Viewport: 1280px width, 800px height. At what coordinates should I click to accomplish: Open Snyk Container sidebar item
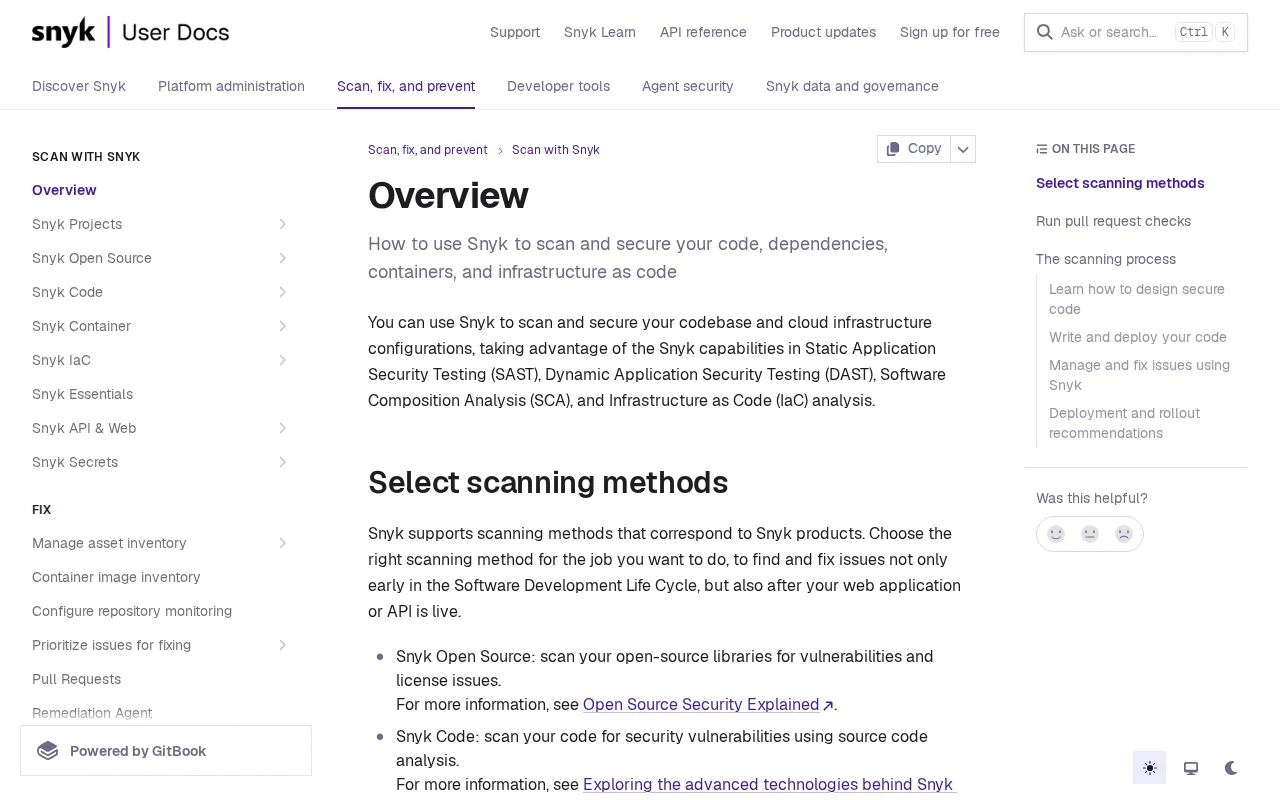81,326
